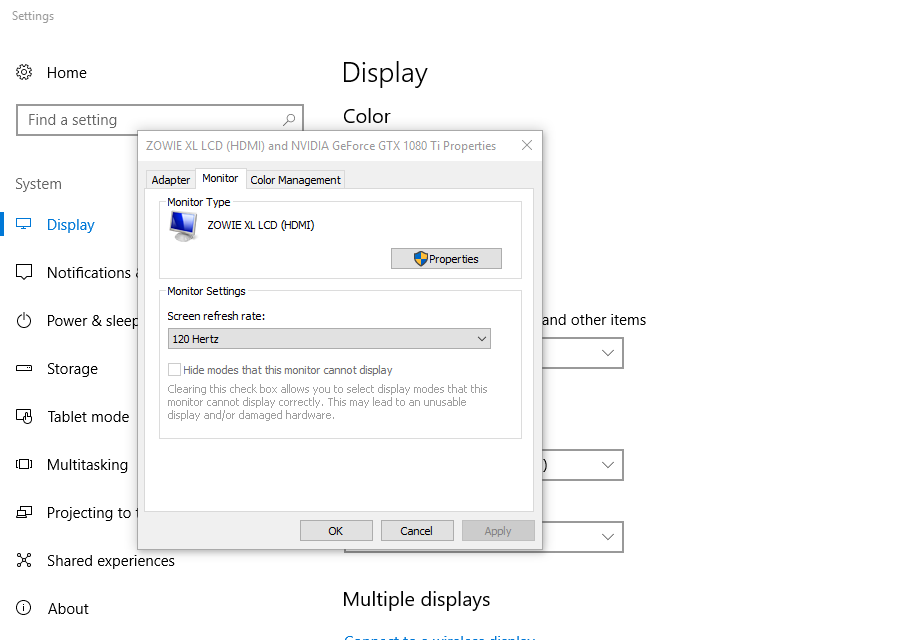Click the Shared experiences icon
Screen dimensions: 916x640
click(x=24, y=560)
